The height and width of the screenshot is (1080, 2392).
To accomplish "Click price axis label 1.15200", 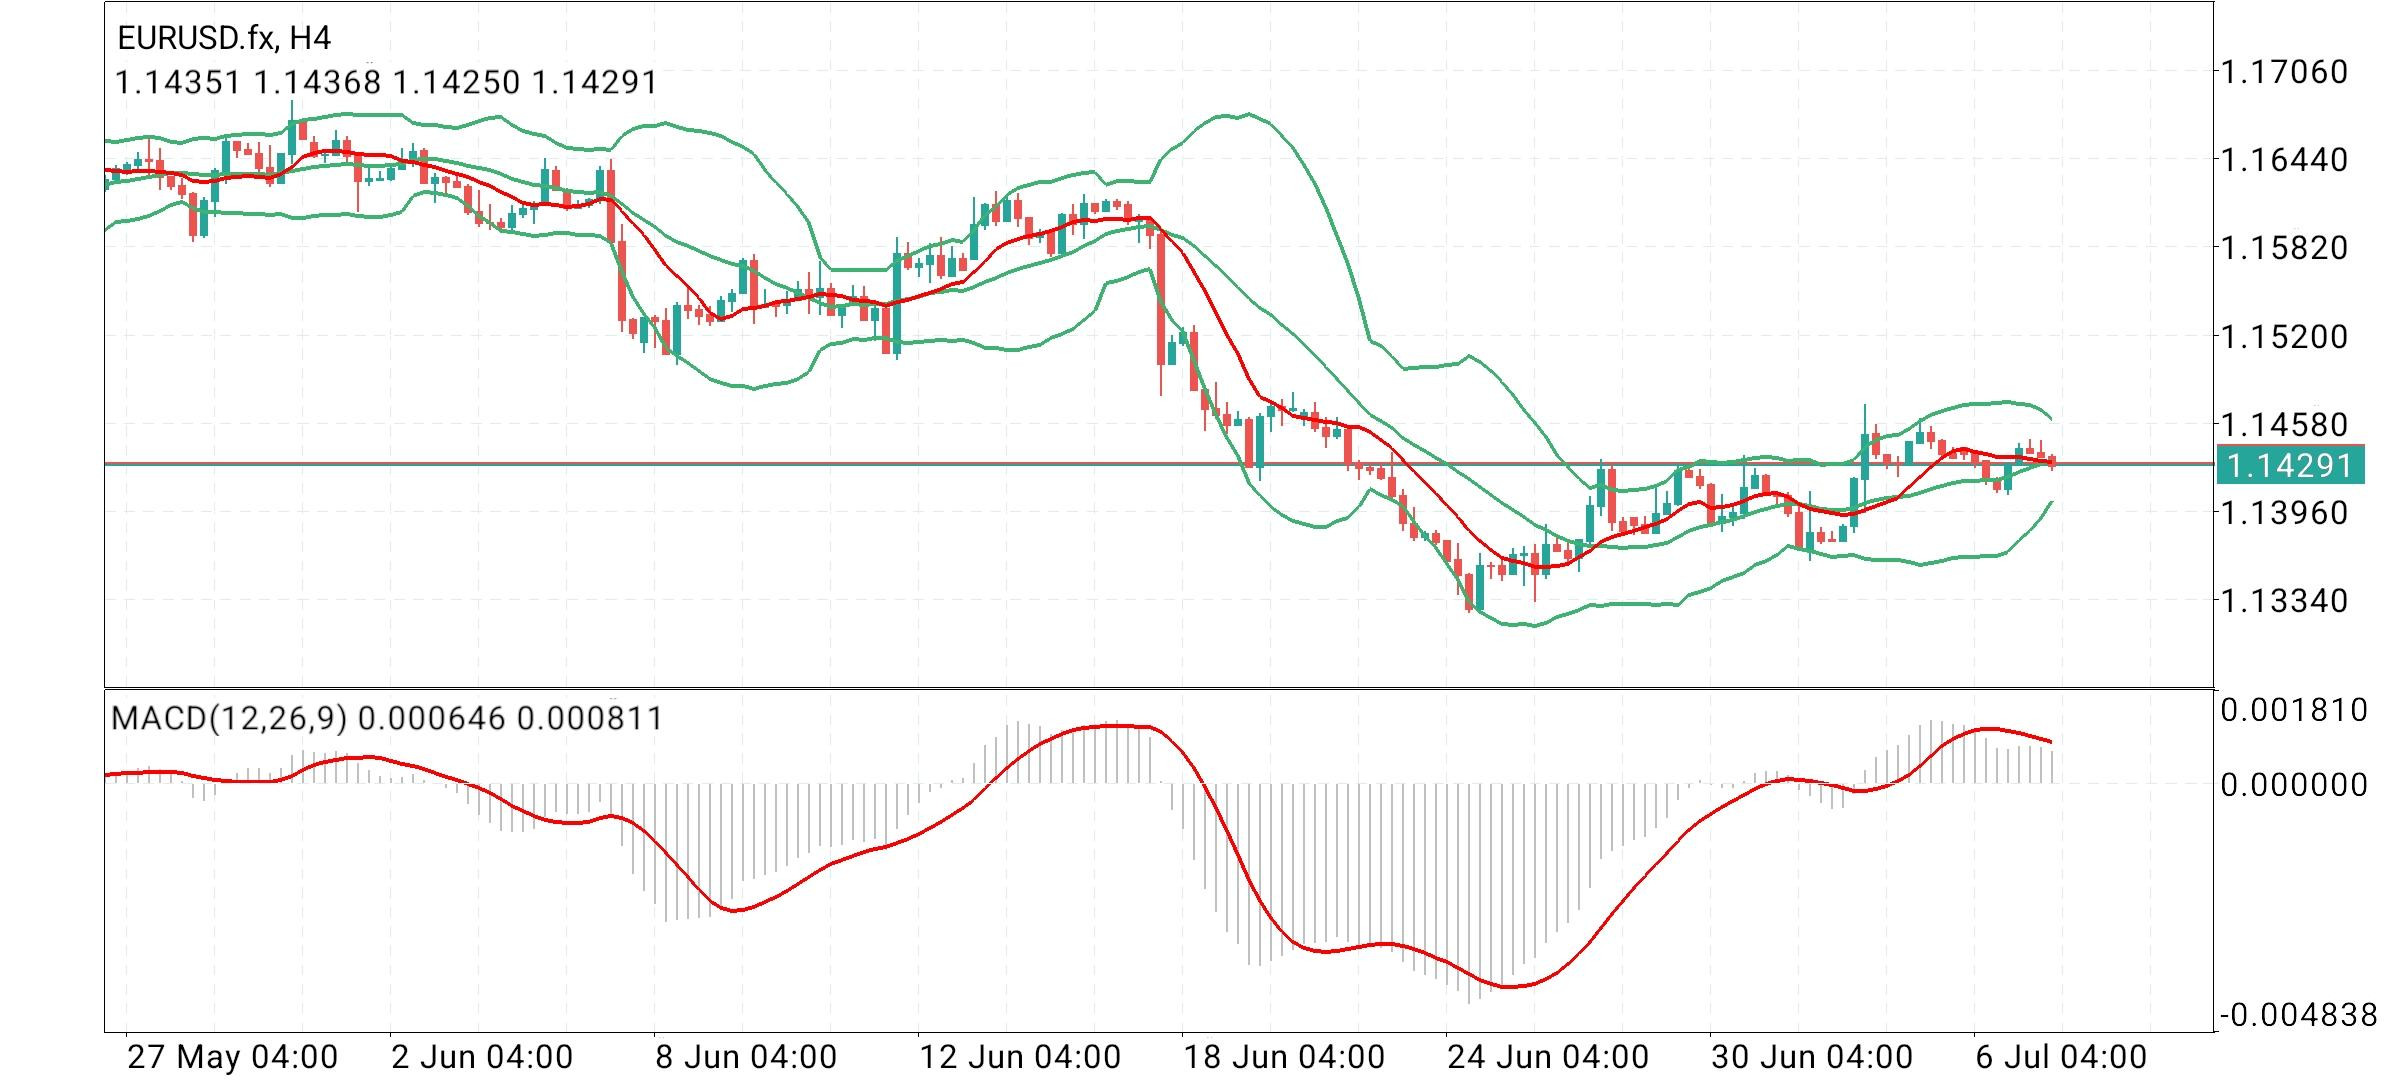I will click(2284, 336).
